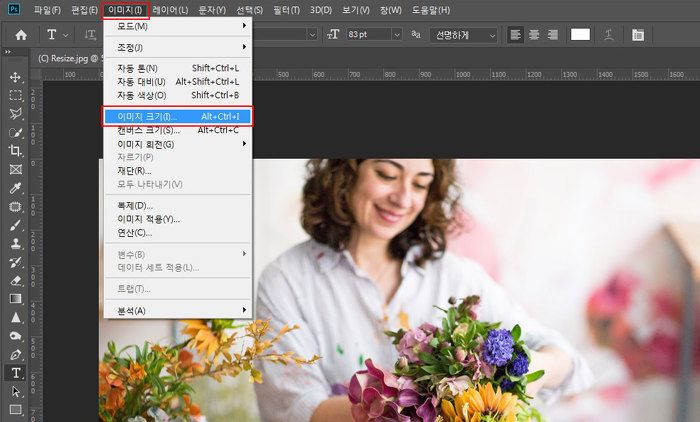Select the Pen tool
The width and height of the screenshot is (700, 422).
[x=16, y=355]
